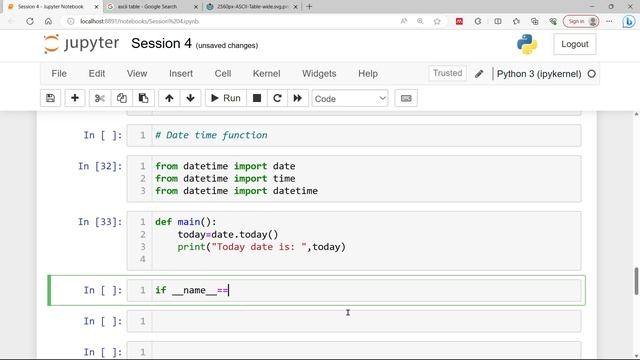Select the Session 4 Jupyter Notebook tab

click(50, 7)
